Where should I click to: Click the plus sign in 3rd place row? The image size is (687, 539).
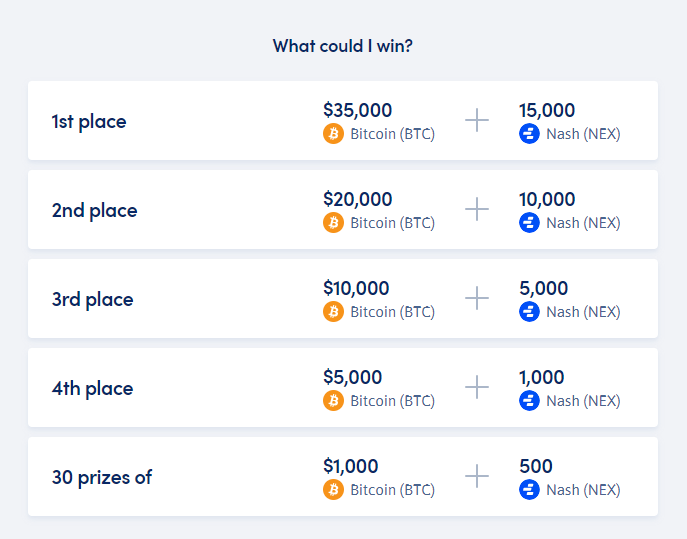pos(477,298)
